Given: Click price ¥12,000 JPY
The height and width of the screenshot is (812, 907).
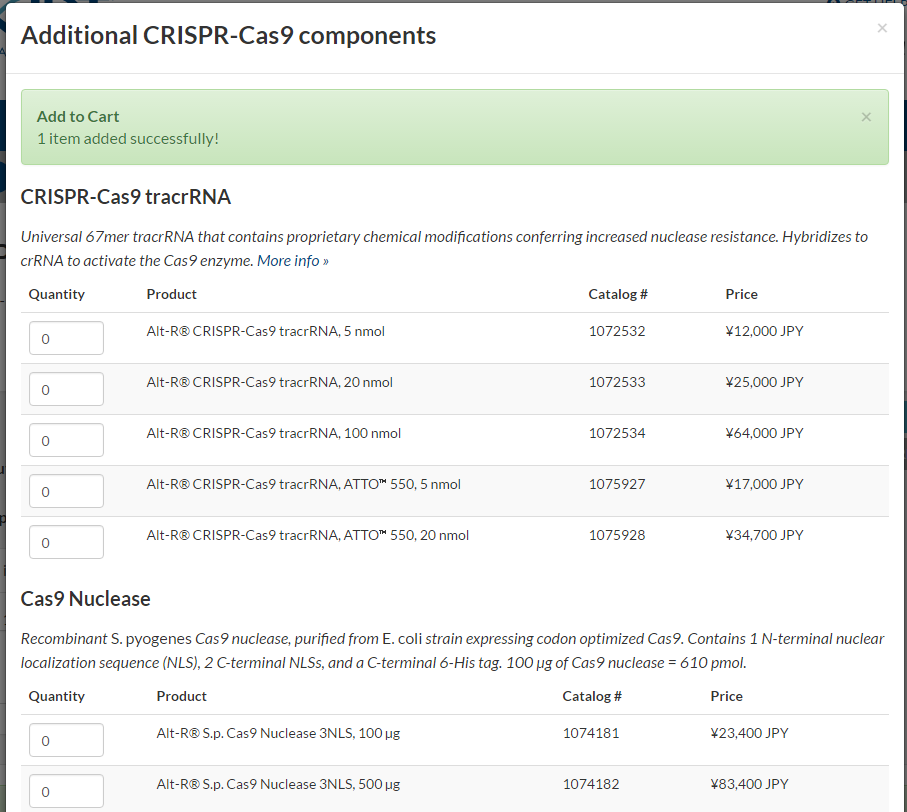Looking at the screenshot, I should click(x=764, y=331).
